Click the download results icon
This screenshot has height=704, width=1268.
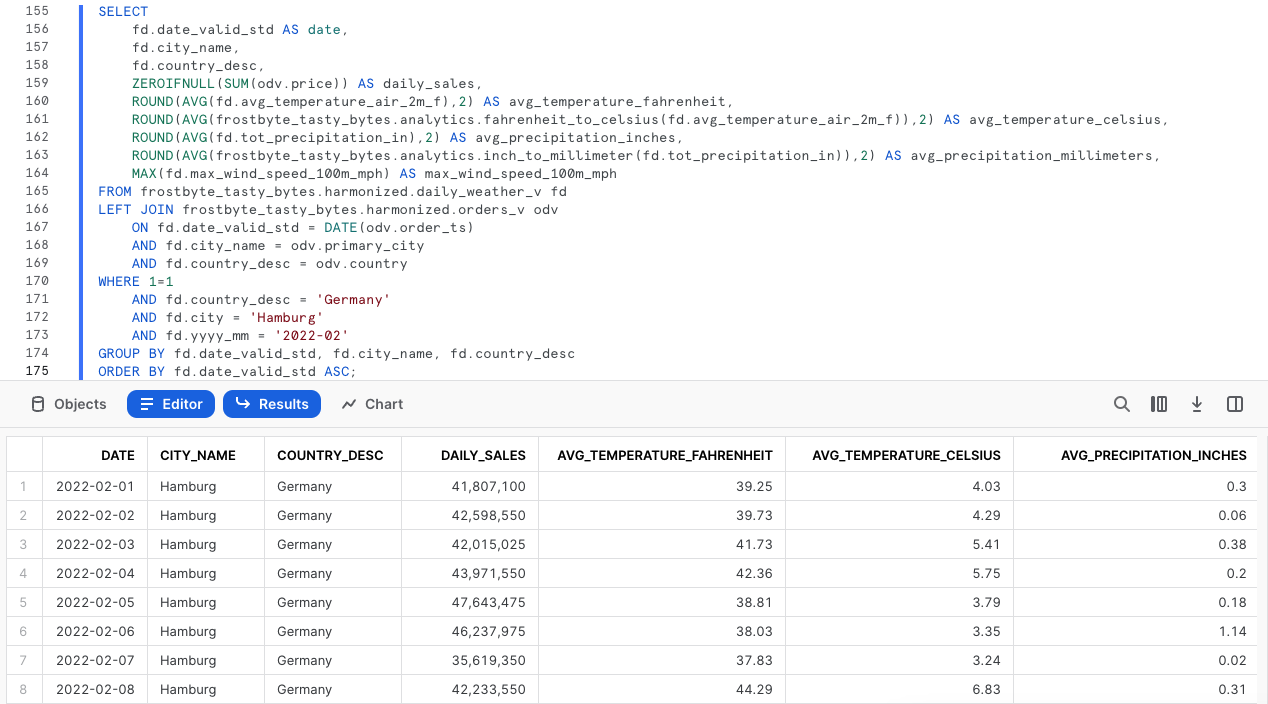[1196, 404]
